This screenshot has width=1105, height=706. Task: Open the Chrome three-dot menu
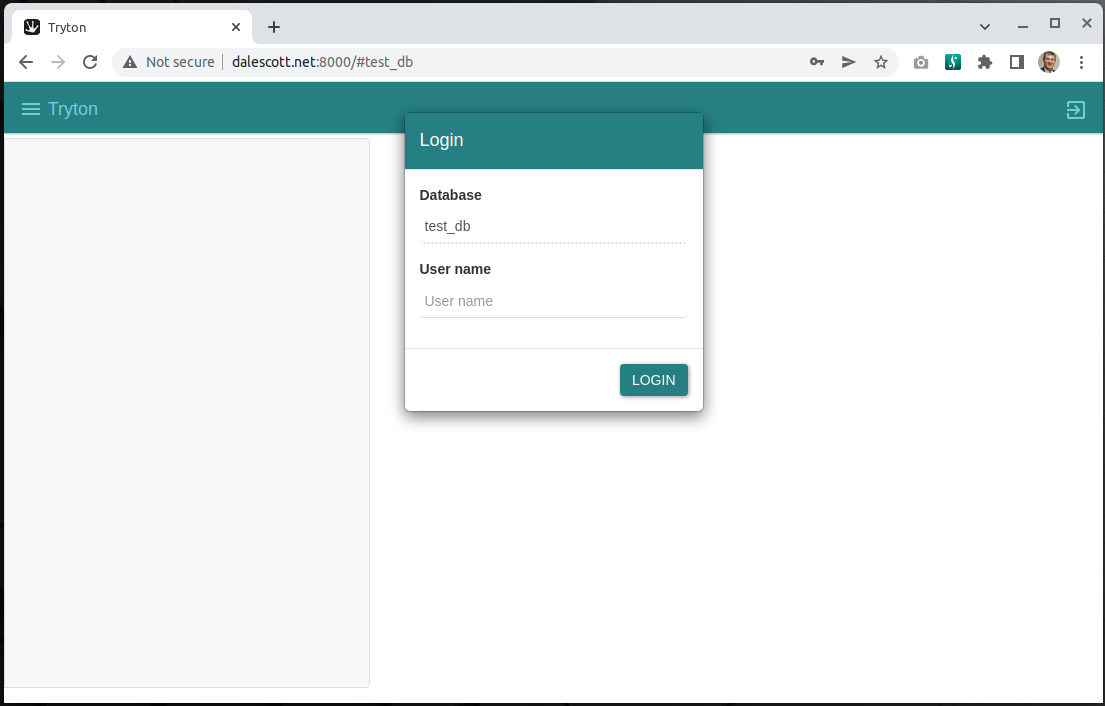[x=1081, y=62]
